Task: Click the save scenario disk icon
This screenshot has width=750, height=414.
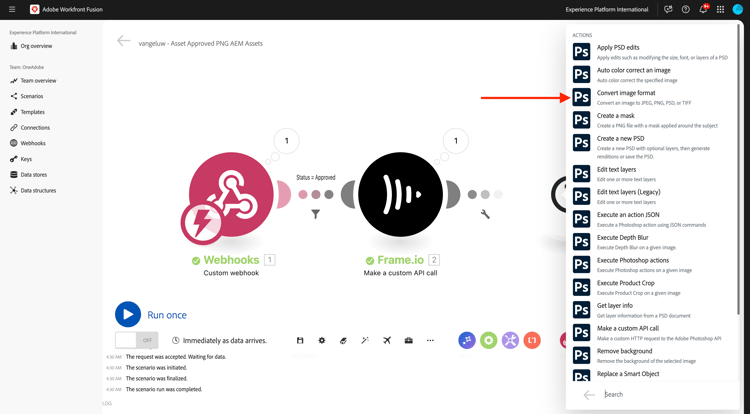Action: 300,340
